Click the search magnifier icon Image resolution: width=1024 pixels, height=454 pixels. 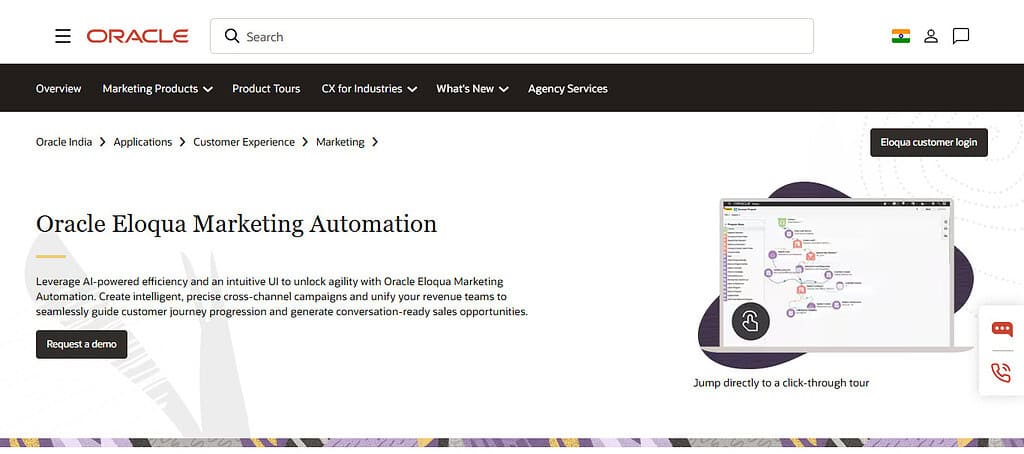232,36
